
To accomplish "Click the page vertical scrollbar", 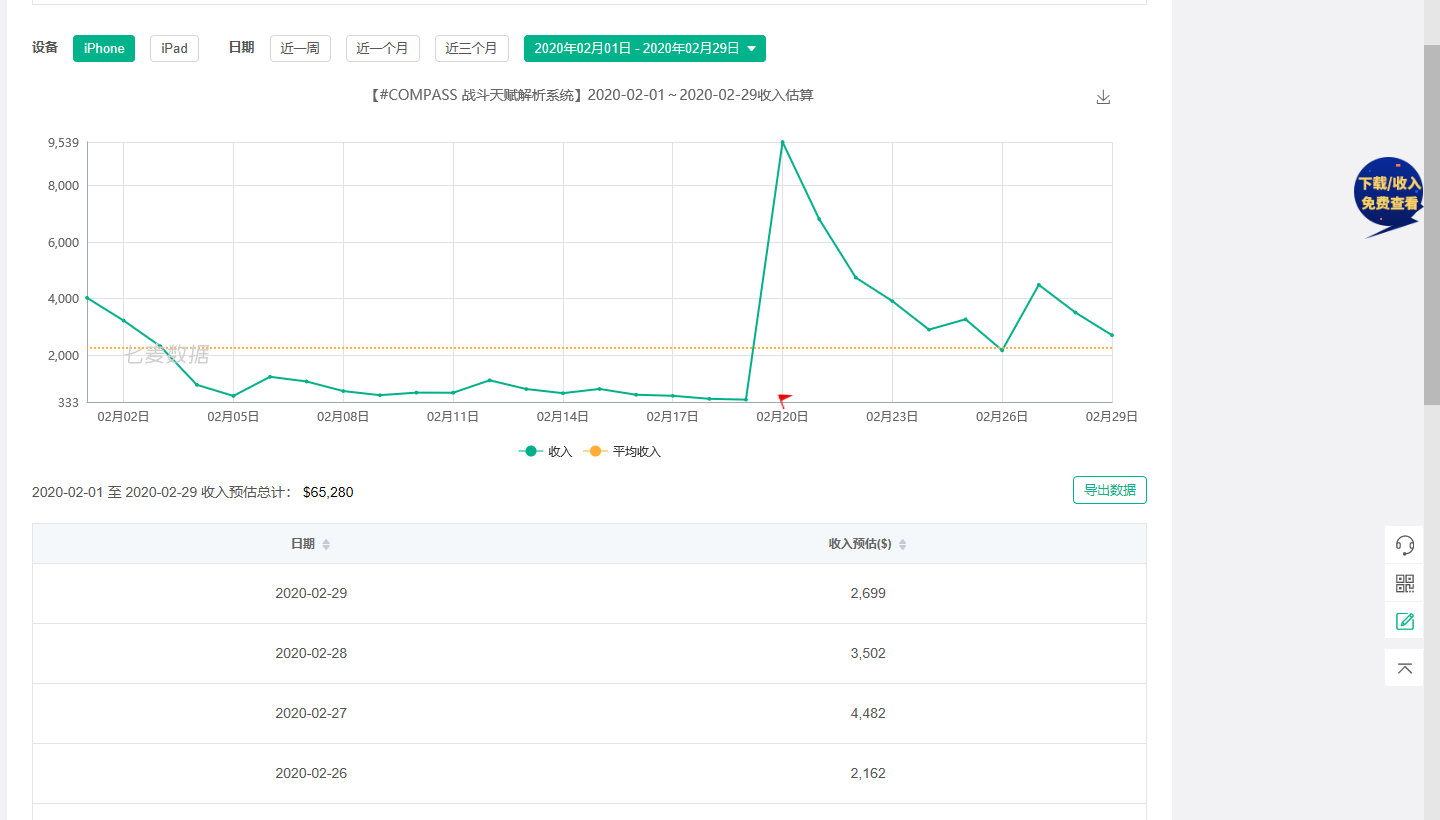I will (1431, 225).
